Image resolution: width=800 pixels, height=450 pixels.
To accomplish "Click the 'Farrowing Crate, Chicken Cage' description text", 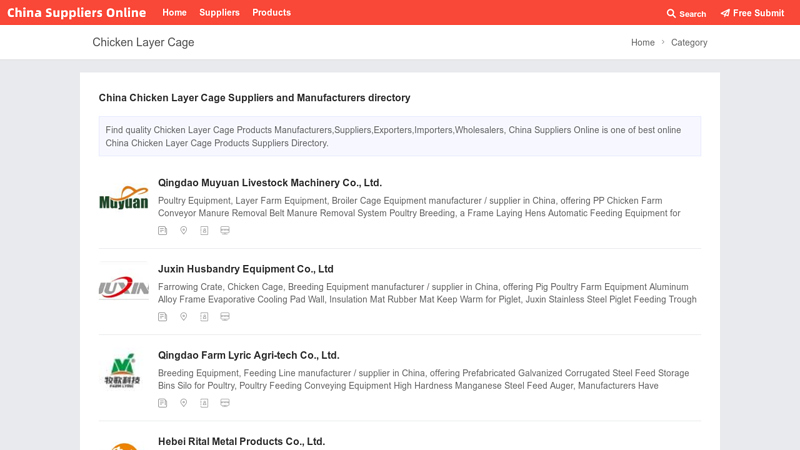I will 427,293.
